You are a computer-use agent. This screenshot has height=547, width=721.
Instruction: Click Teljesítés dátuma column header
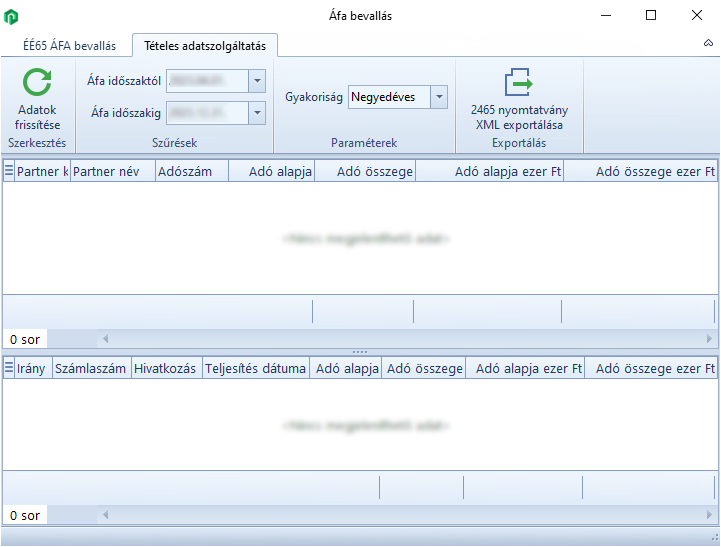click(255, 369)
